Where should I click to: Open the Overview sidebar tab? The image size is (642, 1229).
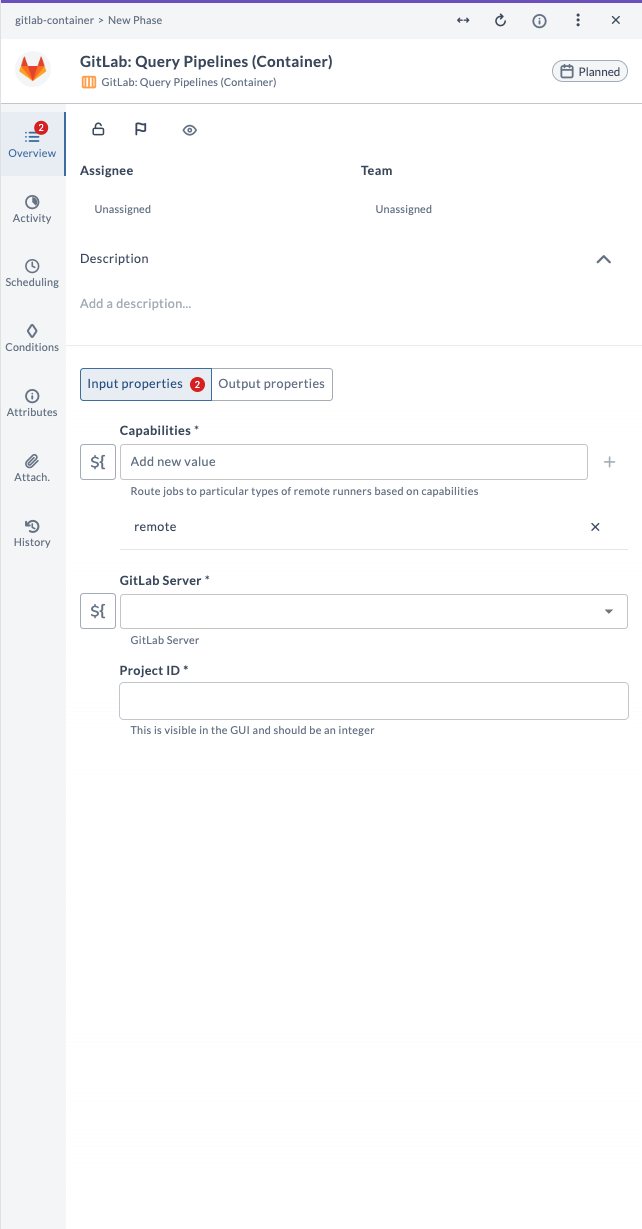tap(32, 143)
